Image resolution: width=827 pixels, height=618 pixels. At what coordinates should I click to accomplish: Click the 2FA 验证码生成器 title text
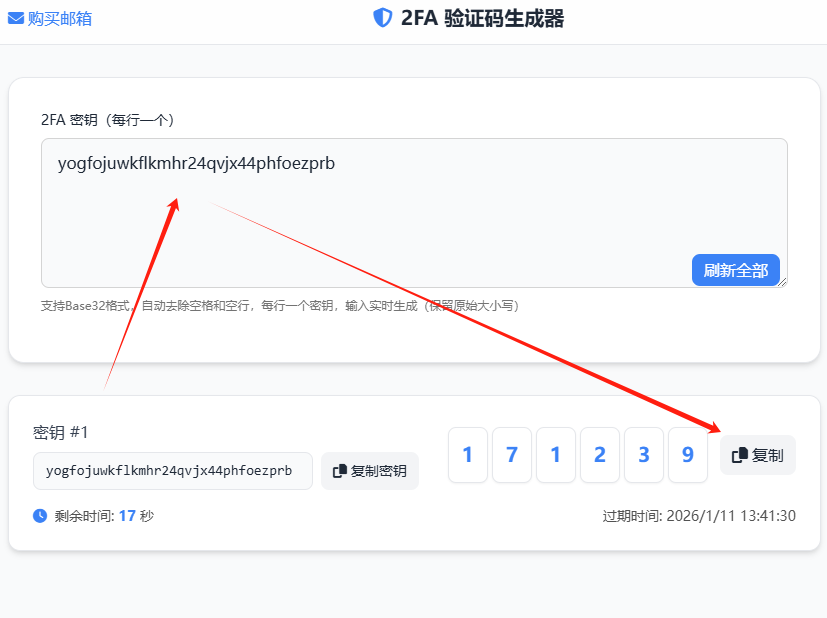click(482, 18)
